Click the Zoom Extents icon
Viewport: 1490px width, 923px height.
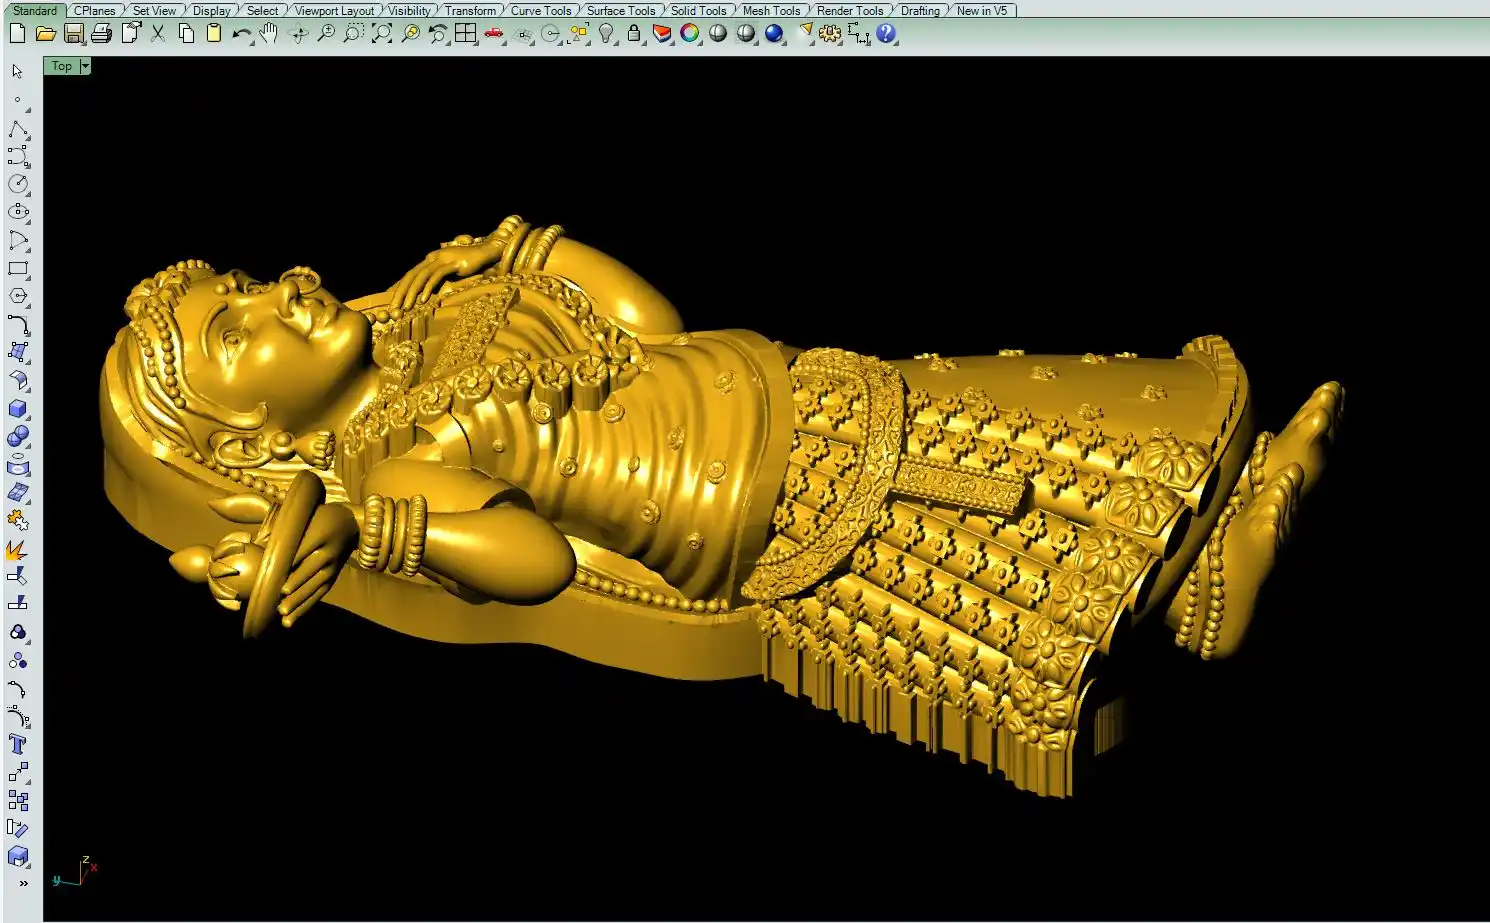pyautogui.click(x=381, y=33)
